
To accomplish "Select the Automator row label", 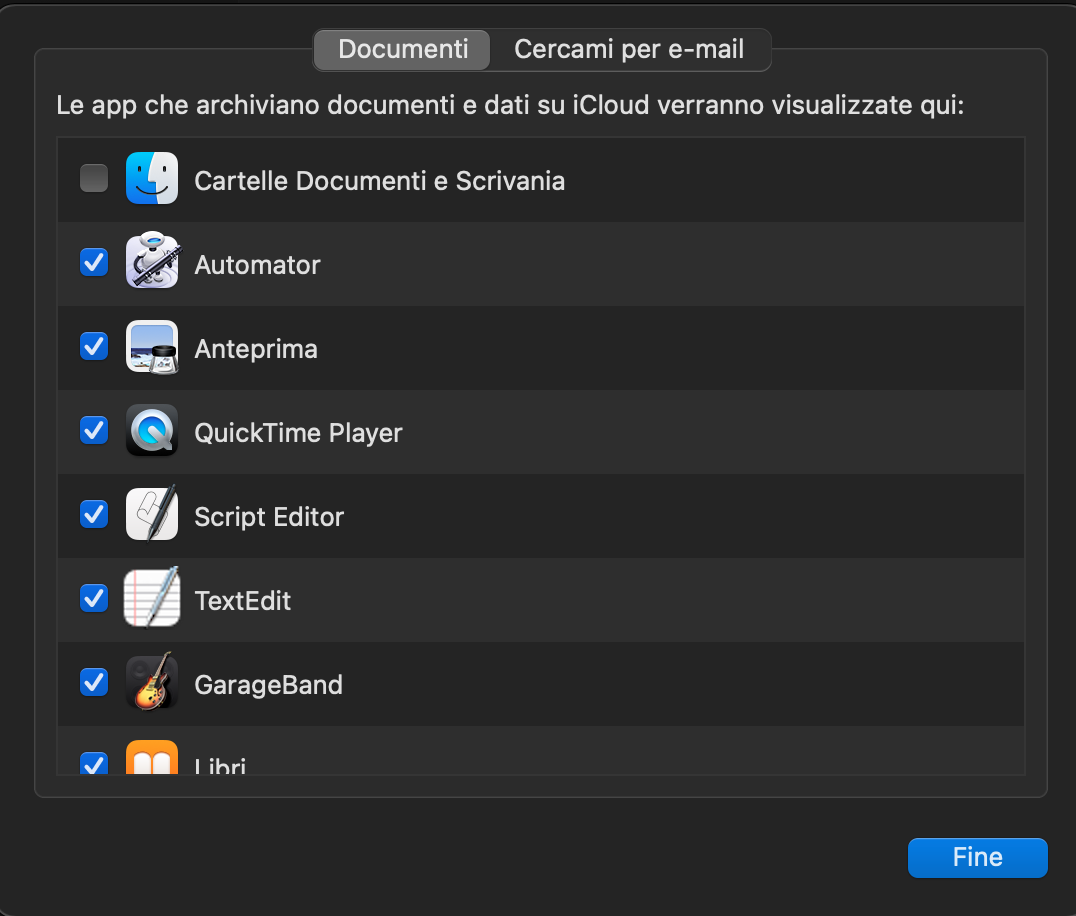I will [x=257, y=265].
